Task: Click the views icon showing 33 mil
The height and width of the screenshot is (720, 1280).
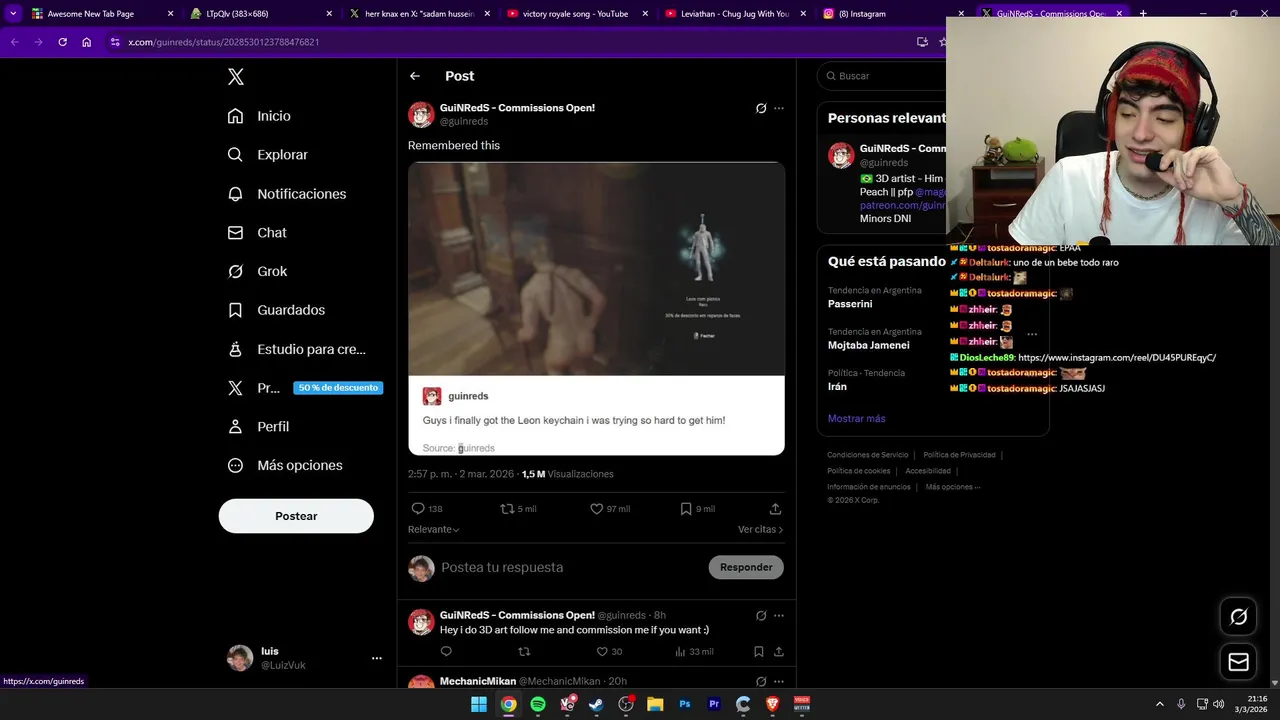Action: [x=680, y=652]
